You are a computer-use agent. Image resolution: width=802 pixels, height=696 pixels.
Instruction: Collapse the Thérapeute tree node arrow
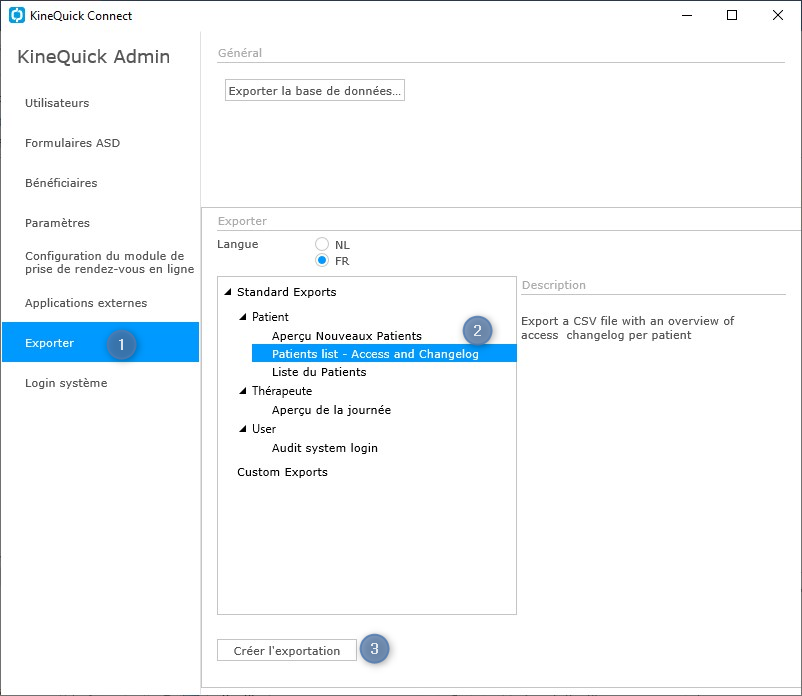click(243, 391)
